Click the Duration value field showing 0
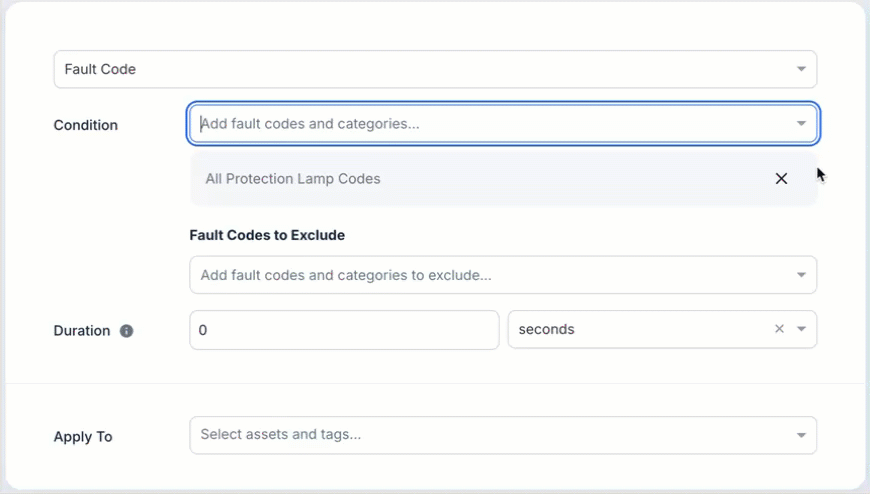 pyautogui.click(x=343, y=330)
